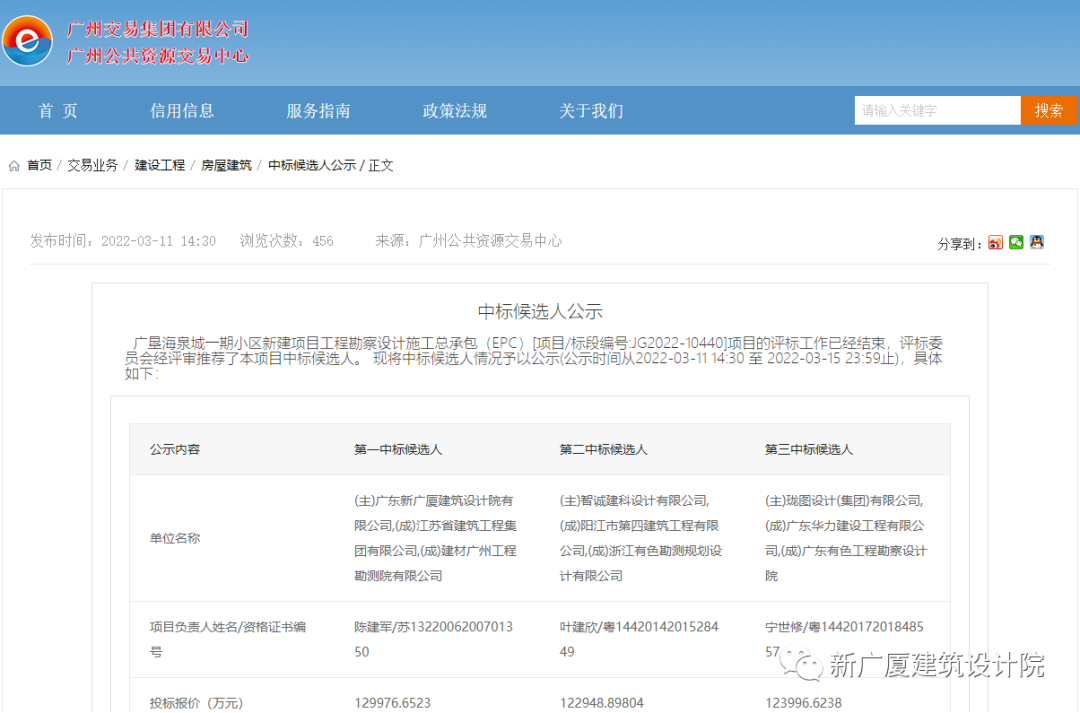Open the 关于我们 nav menu item

coord(591,111)
